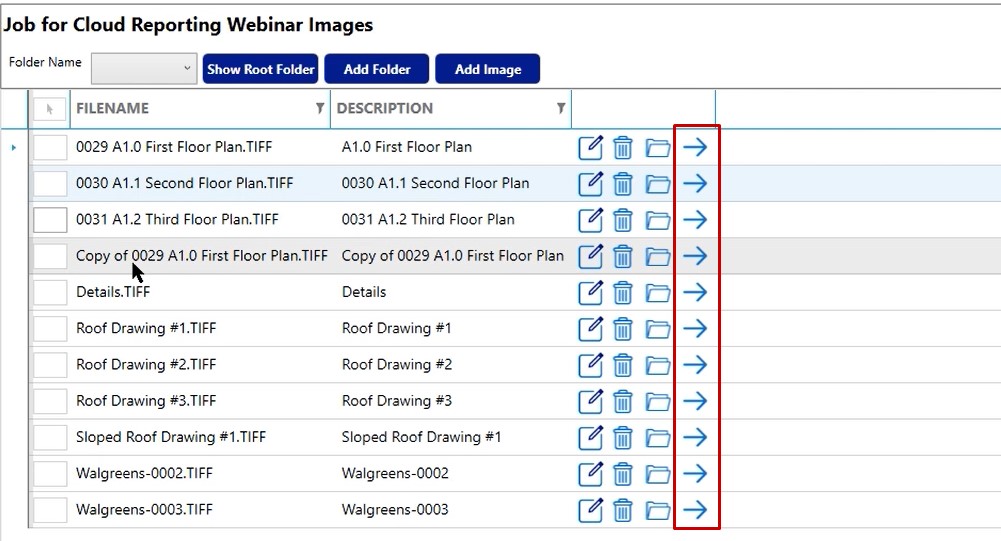Move Roof Drawing #3 using its folder icon
This screenshot has width=1001, height=541.
point(657,401)
